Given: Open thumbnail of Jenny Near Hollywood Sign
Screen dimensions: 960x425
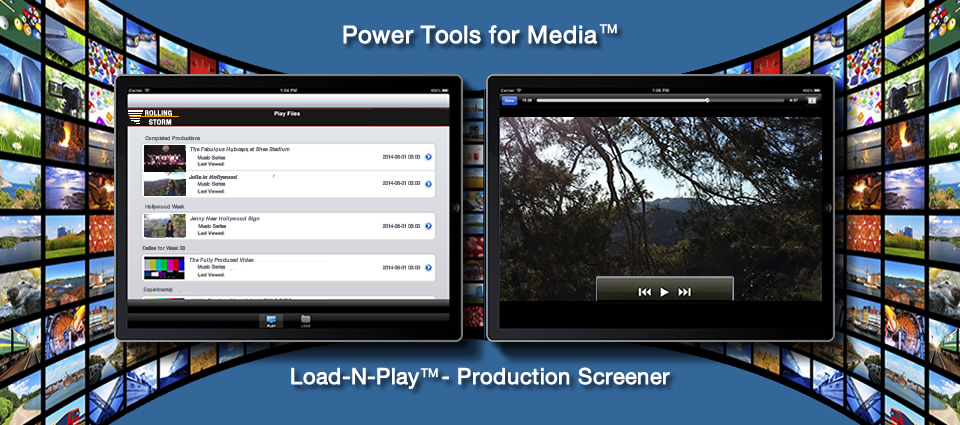Looking at the screenshot, I should [165, 226].
